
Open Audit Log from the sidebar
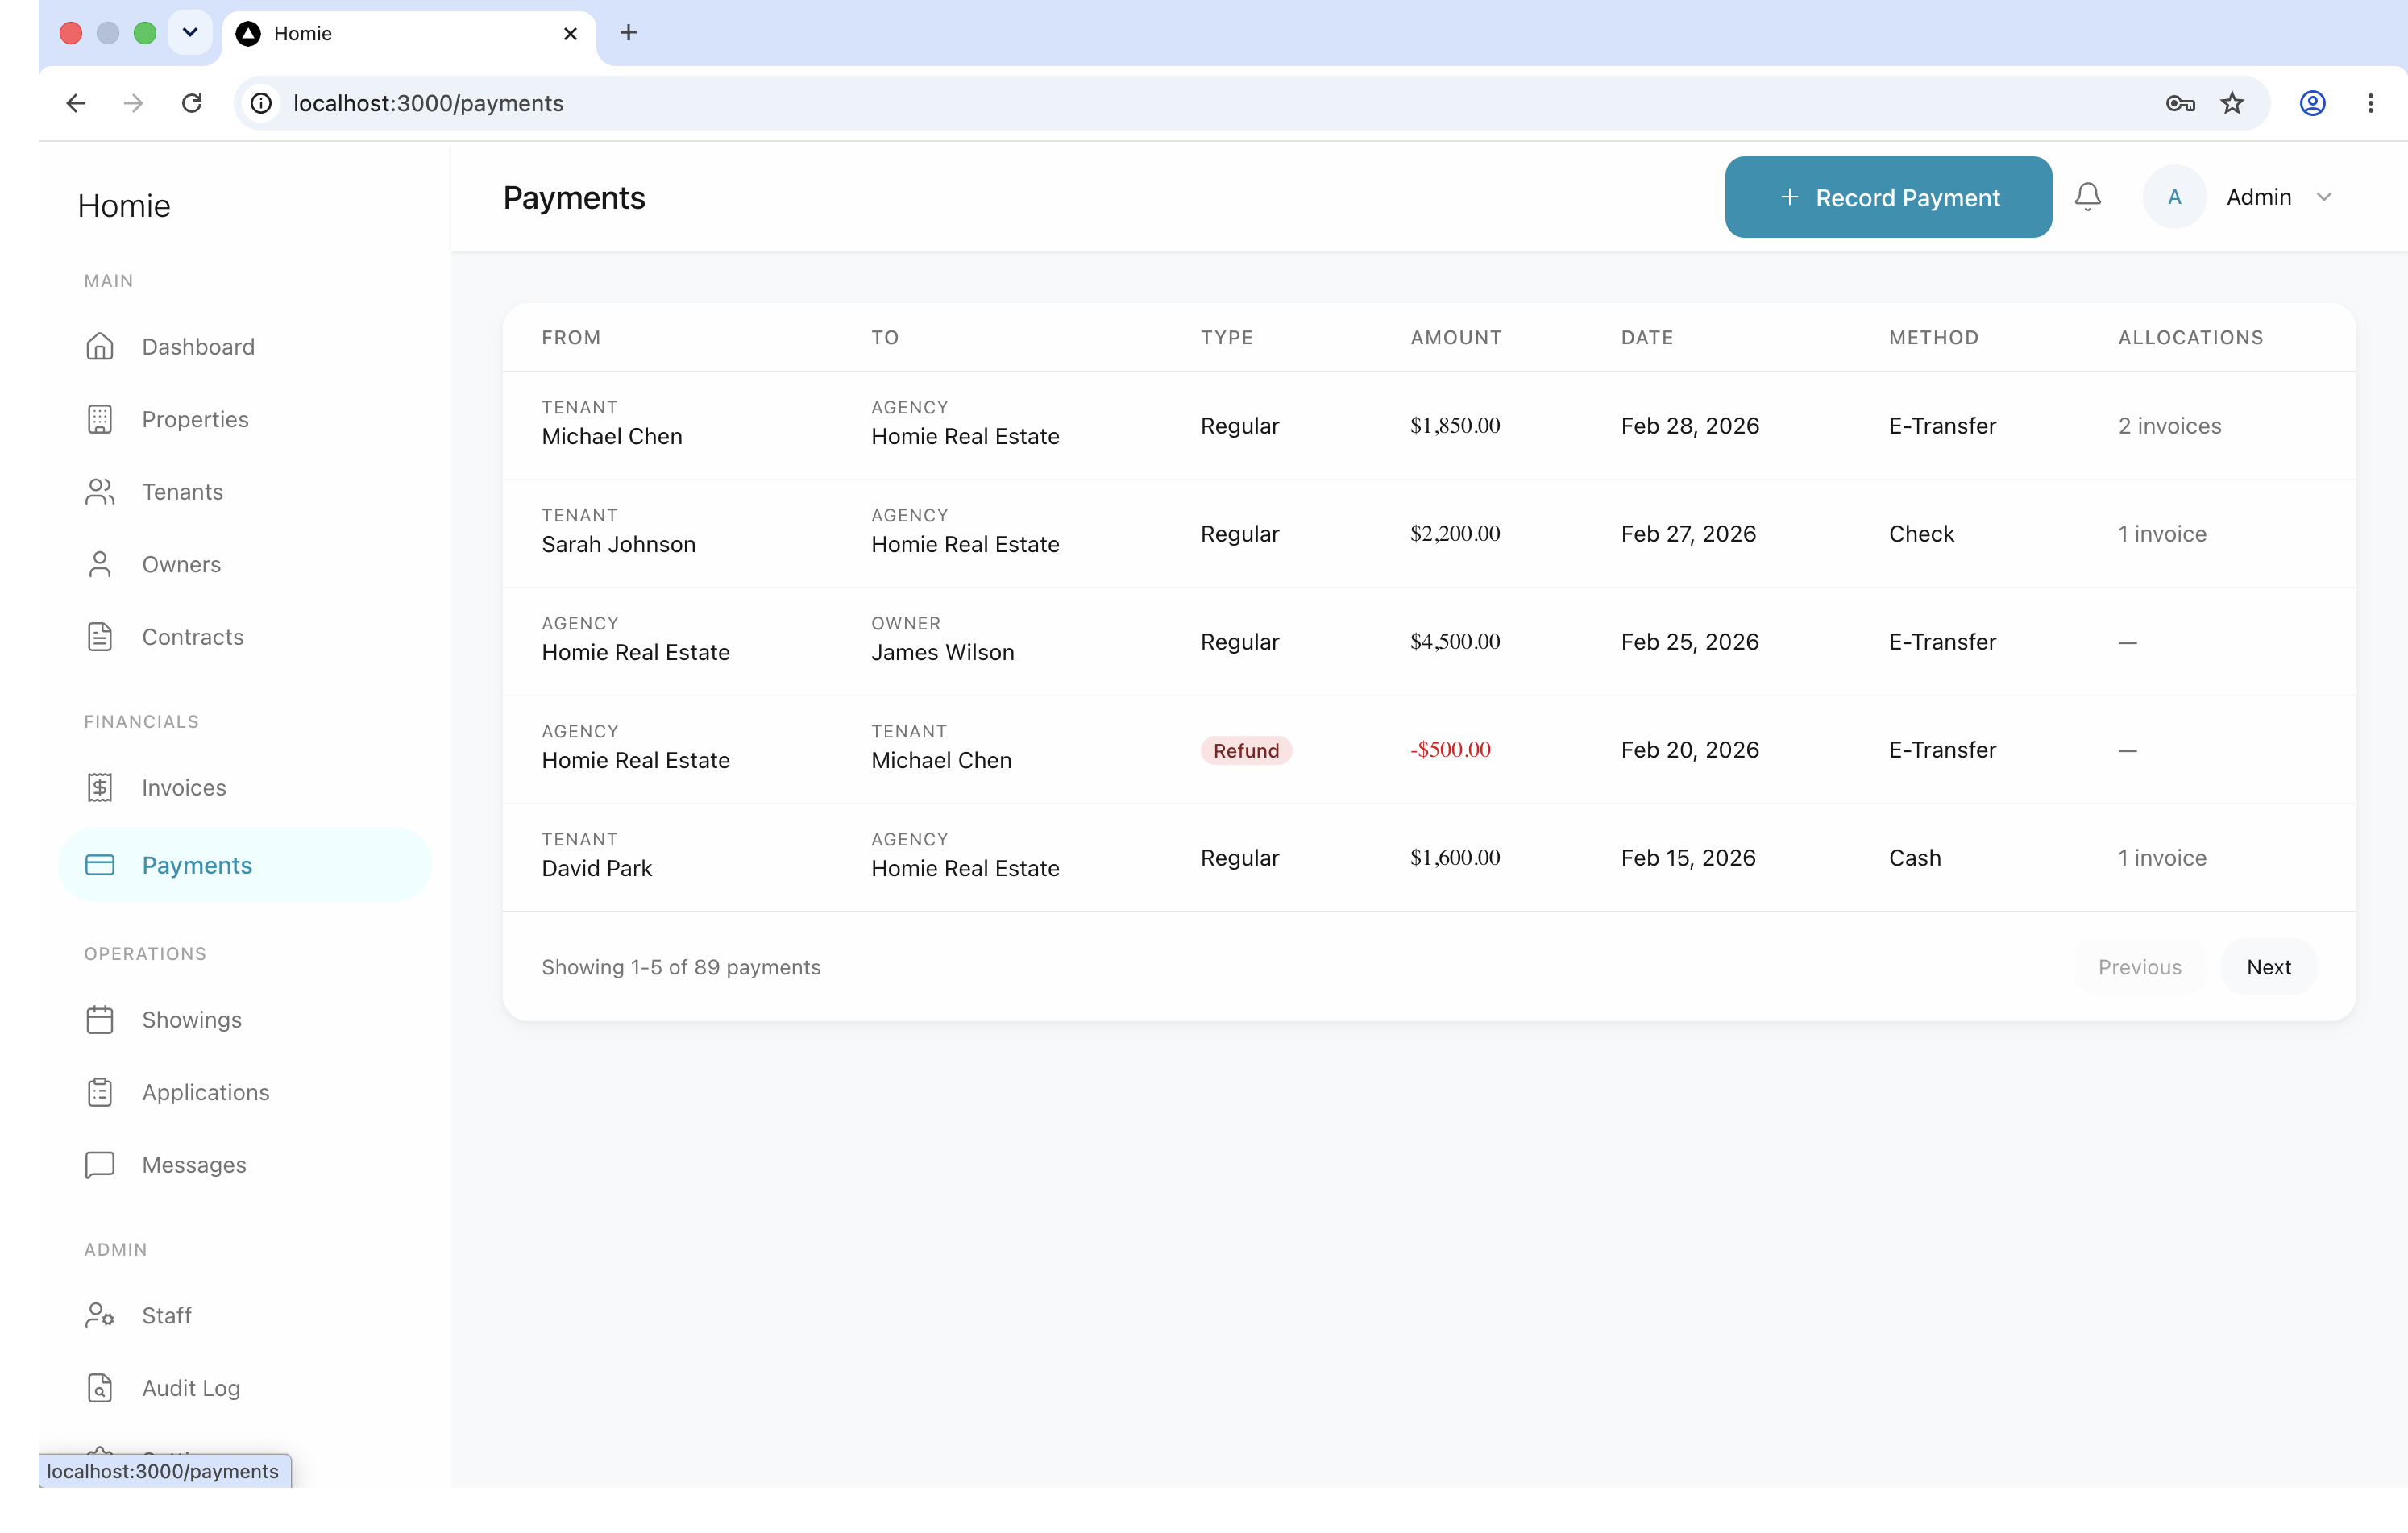tap(245, 1388)
